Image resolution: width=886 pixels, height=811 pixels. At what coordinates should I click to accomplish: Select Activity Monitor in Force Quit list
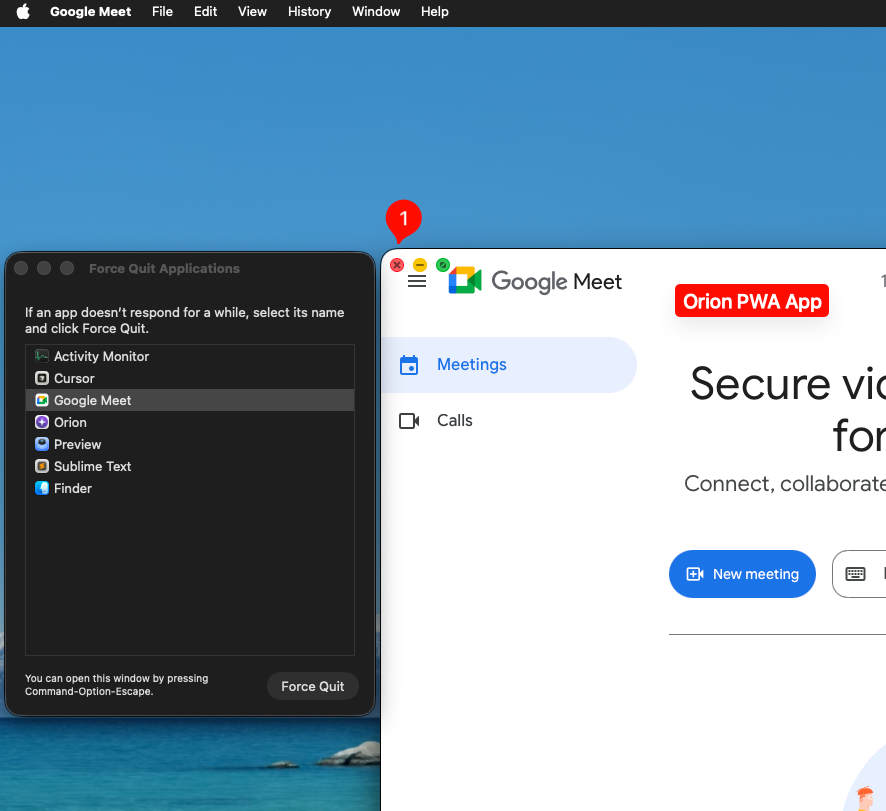coord(101,356)
